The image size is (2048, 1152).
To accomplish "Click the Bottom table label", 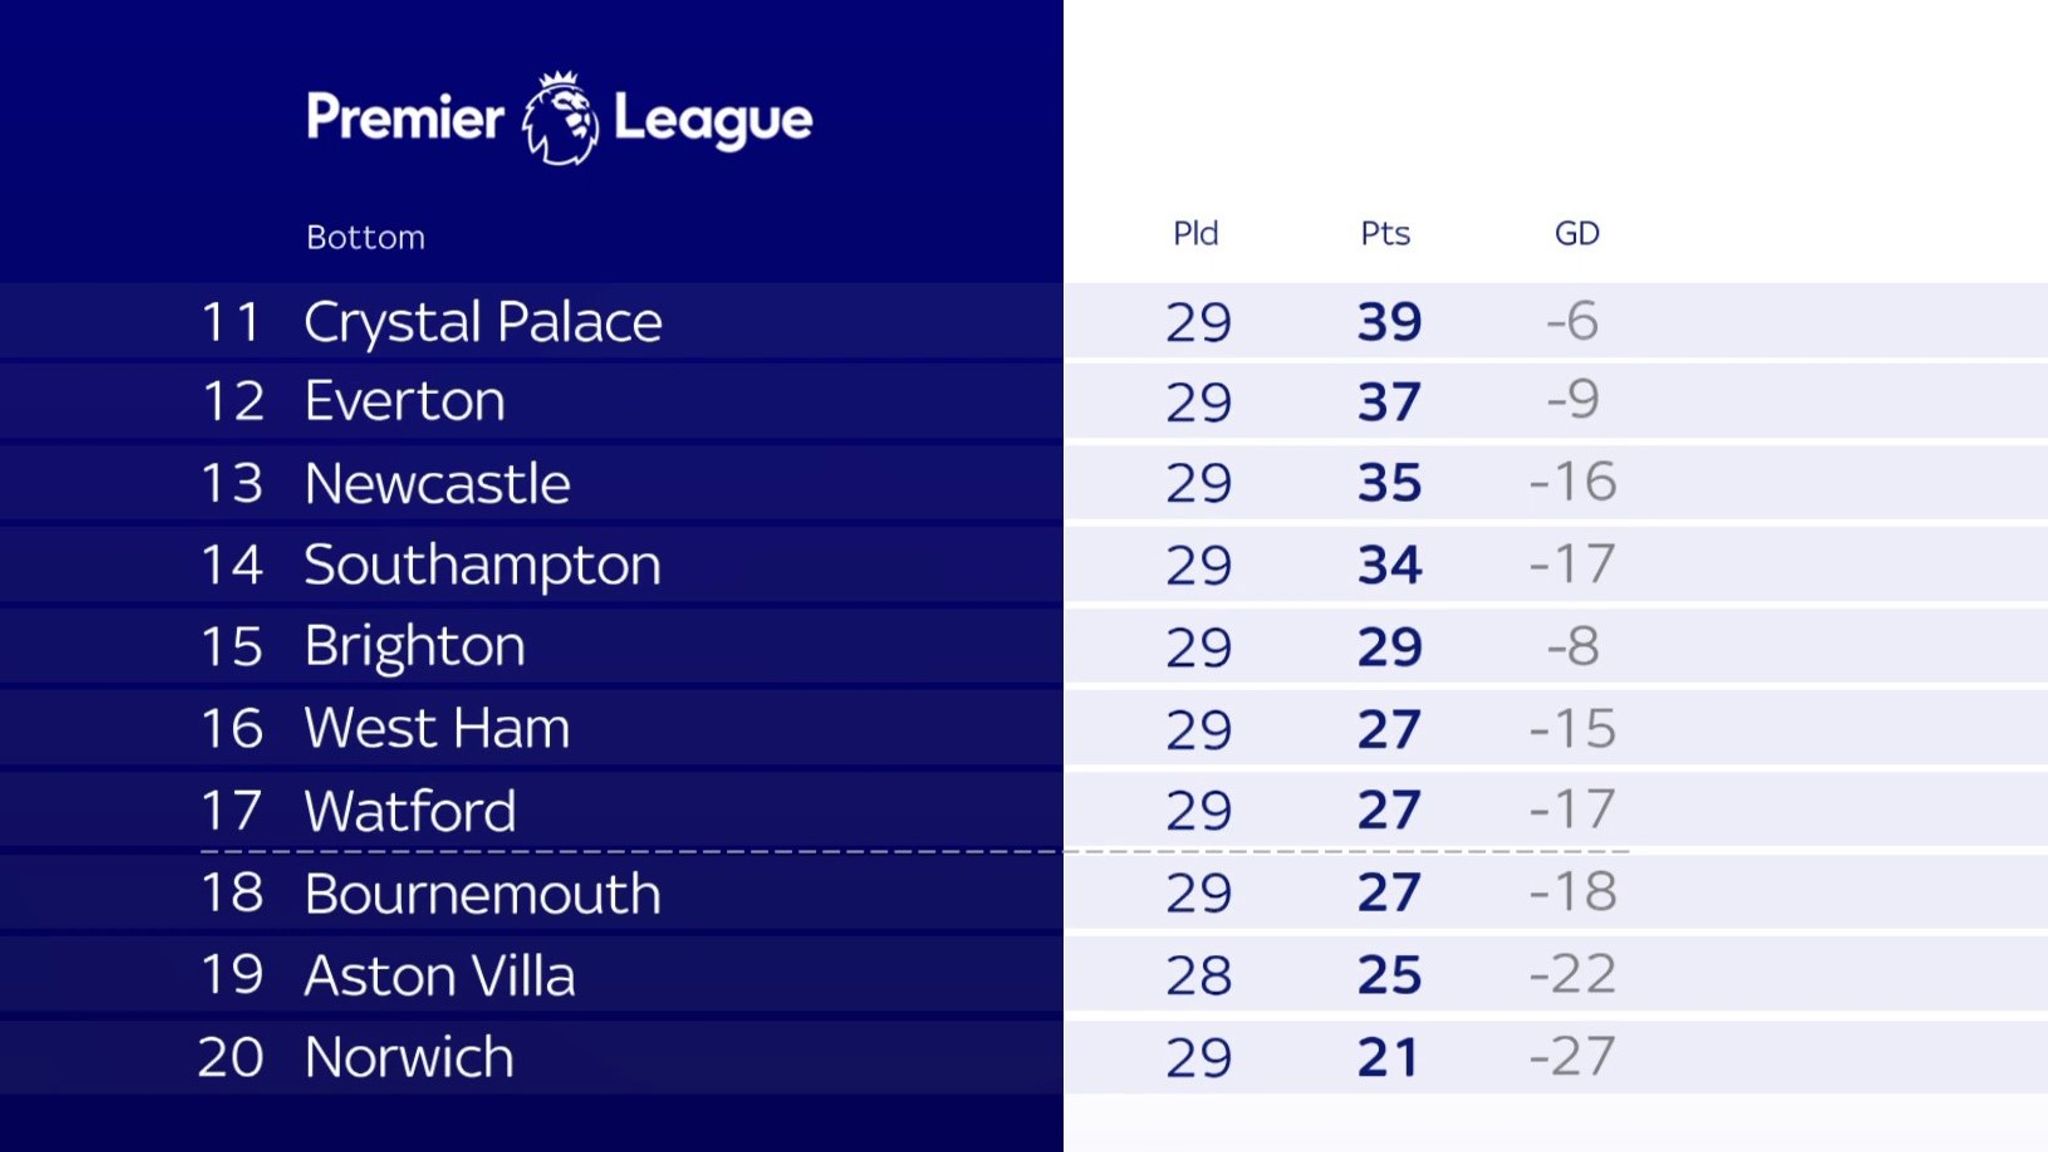I will click(x=366, y=238).
